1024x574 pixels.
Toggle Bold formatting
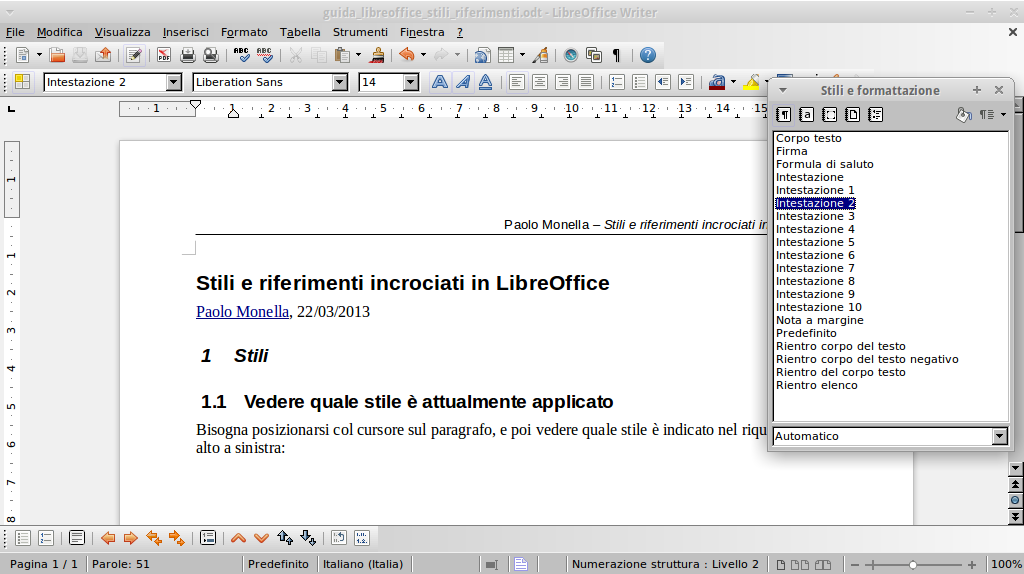[440, 82]
